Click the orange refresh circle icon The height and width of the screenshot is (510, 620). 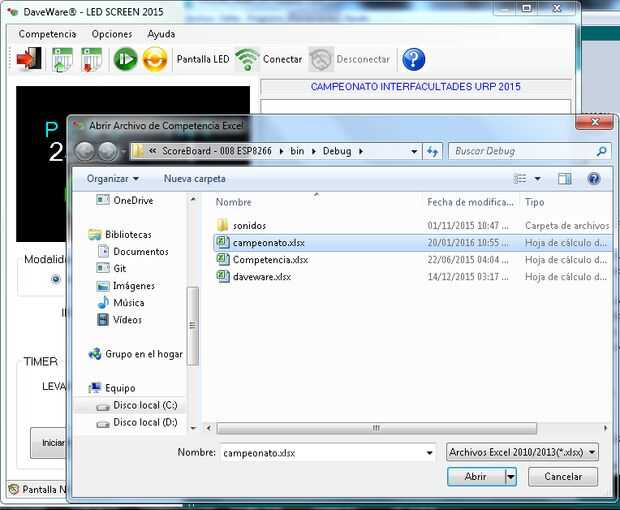(x=155, y=59)
